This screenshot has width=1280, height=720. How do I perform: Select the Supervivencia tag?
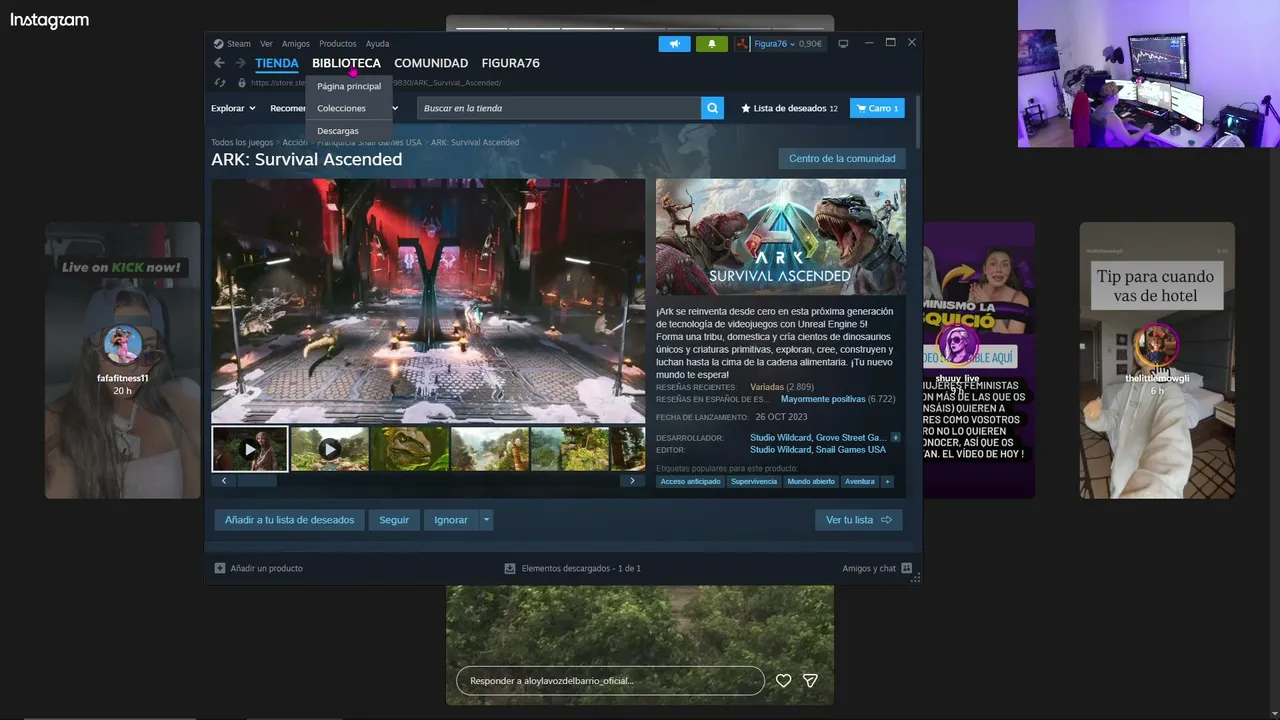pos(754,482)
